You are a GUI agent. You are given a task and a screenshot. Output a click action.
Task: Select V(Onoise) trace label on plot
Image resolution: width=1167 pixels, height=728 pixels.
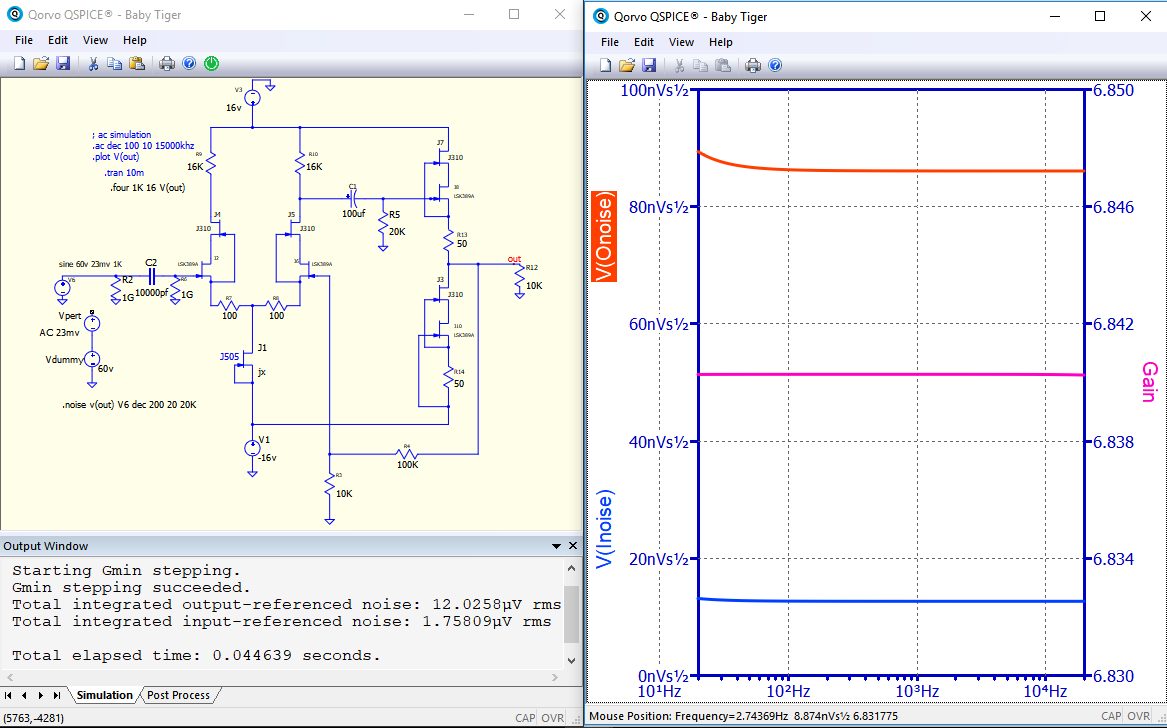tap(603, 236)
